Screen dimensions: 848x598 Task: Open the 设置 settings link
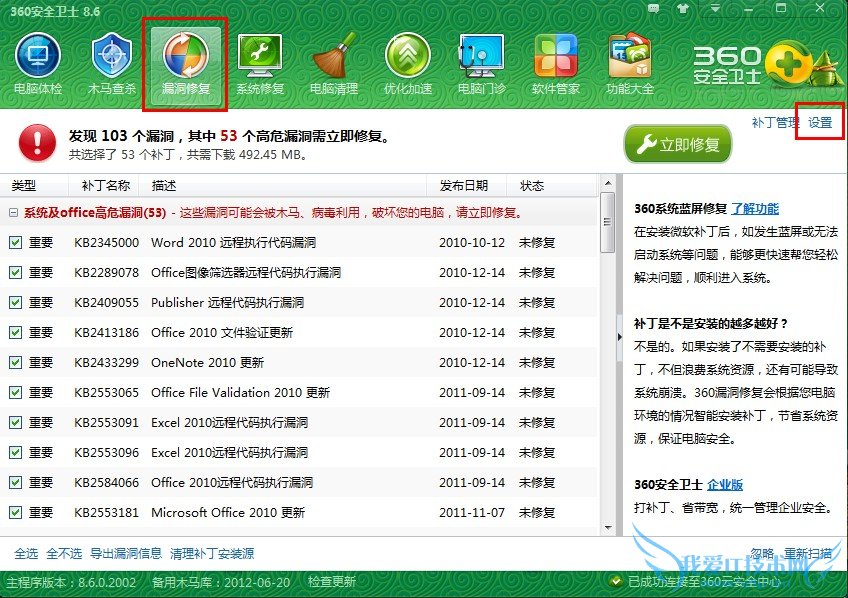pyautogui.click(x=820, y=123)
